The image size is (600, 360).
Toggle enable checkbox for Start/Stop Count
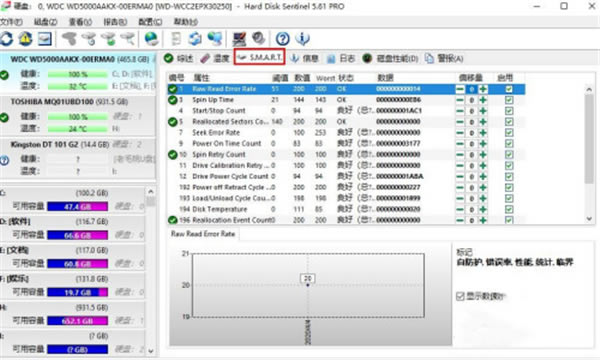pos(509,111)
